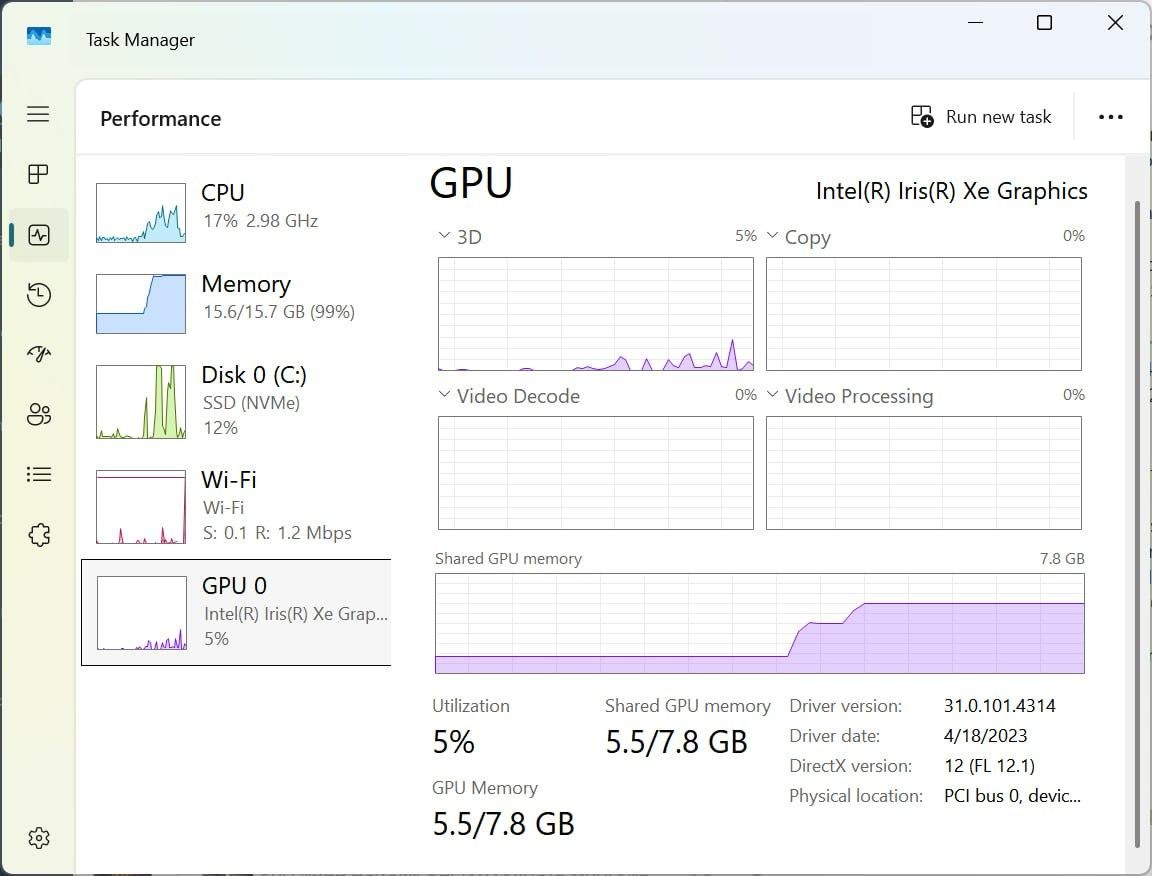Click Run new task
The height and width of the screenshot is (876, 1152).
[x=981, y=116]
